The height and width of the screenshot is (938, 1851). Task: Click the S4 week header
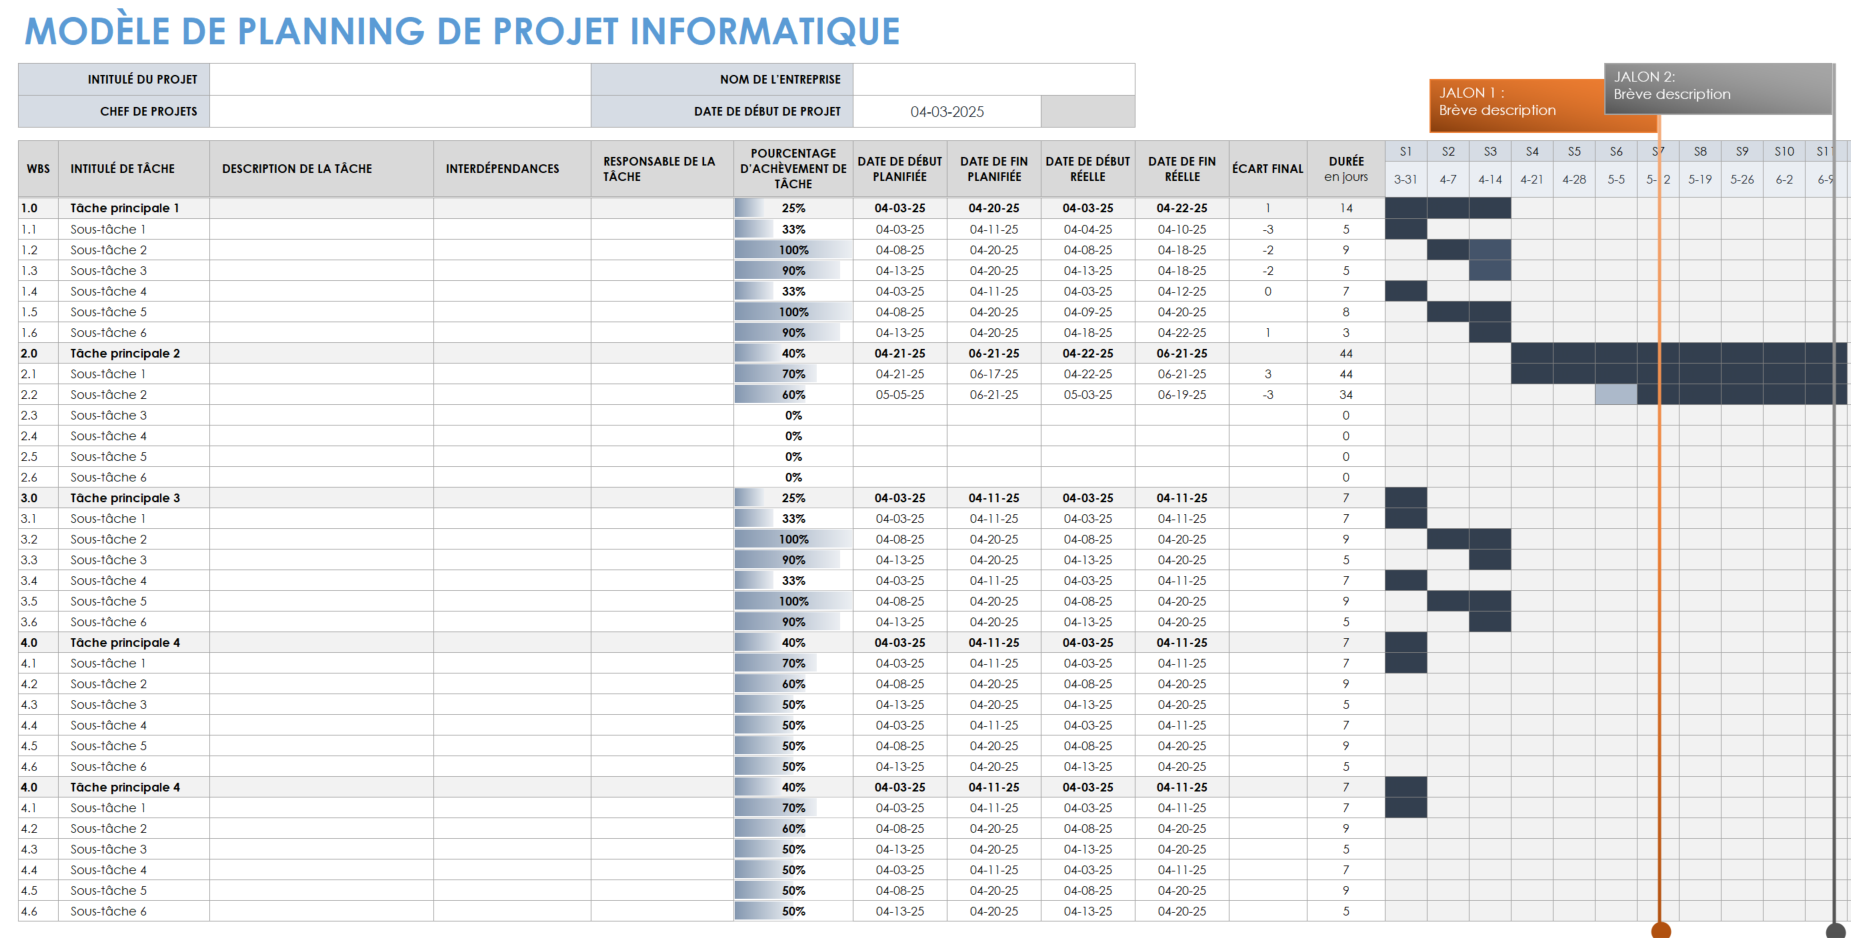point(1532,152)
